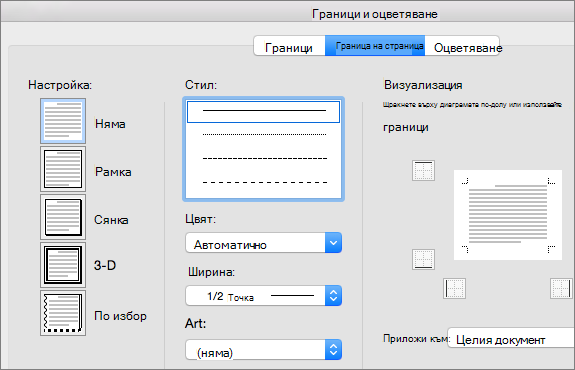Click the Рамка setting label

tap(113, 172)
